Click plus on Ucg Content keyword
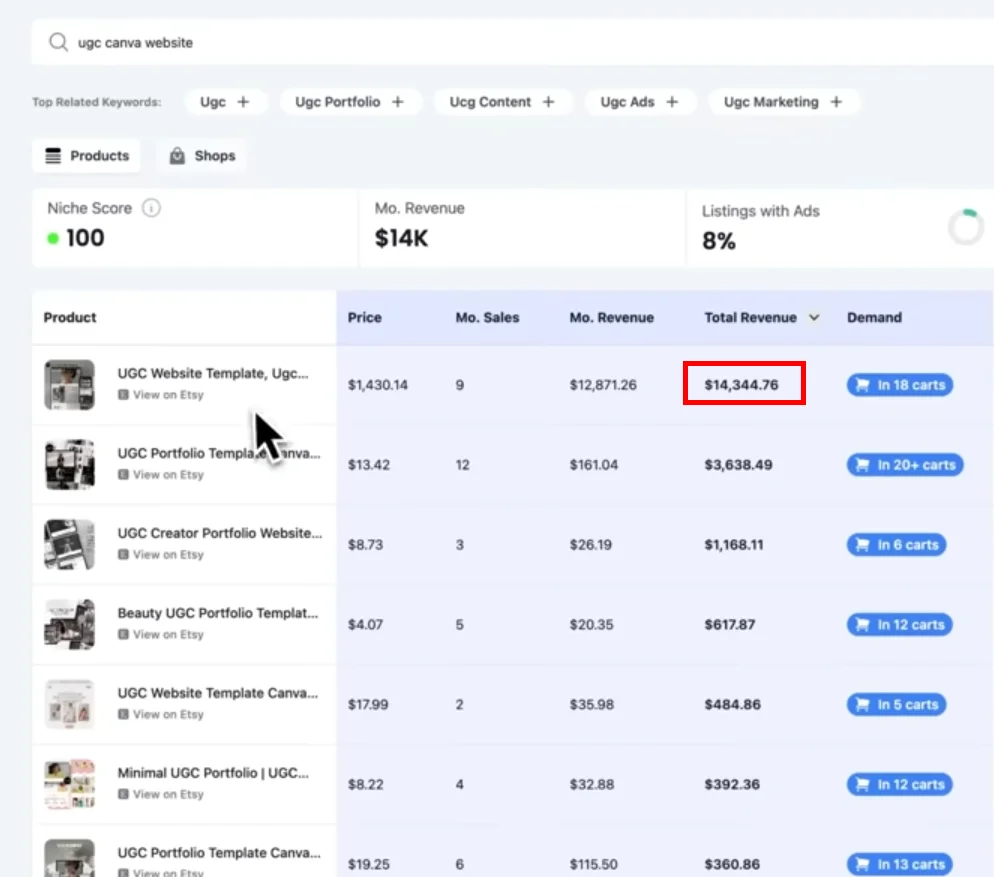The height and width of the screenshot is (877, 994). click(548, 102)
